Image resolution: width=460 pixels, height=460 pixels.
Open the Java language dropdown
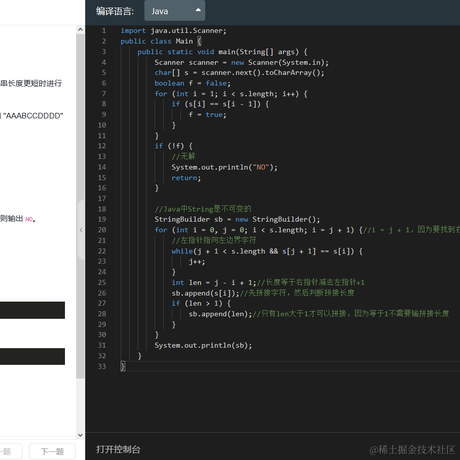[174, 11]
